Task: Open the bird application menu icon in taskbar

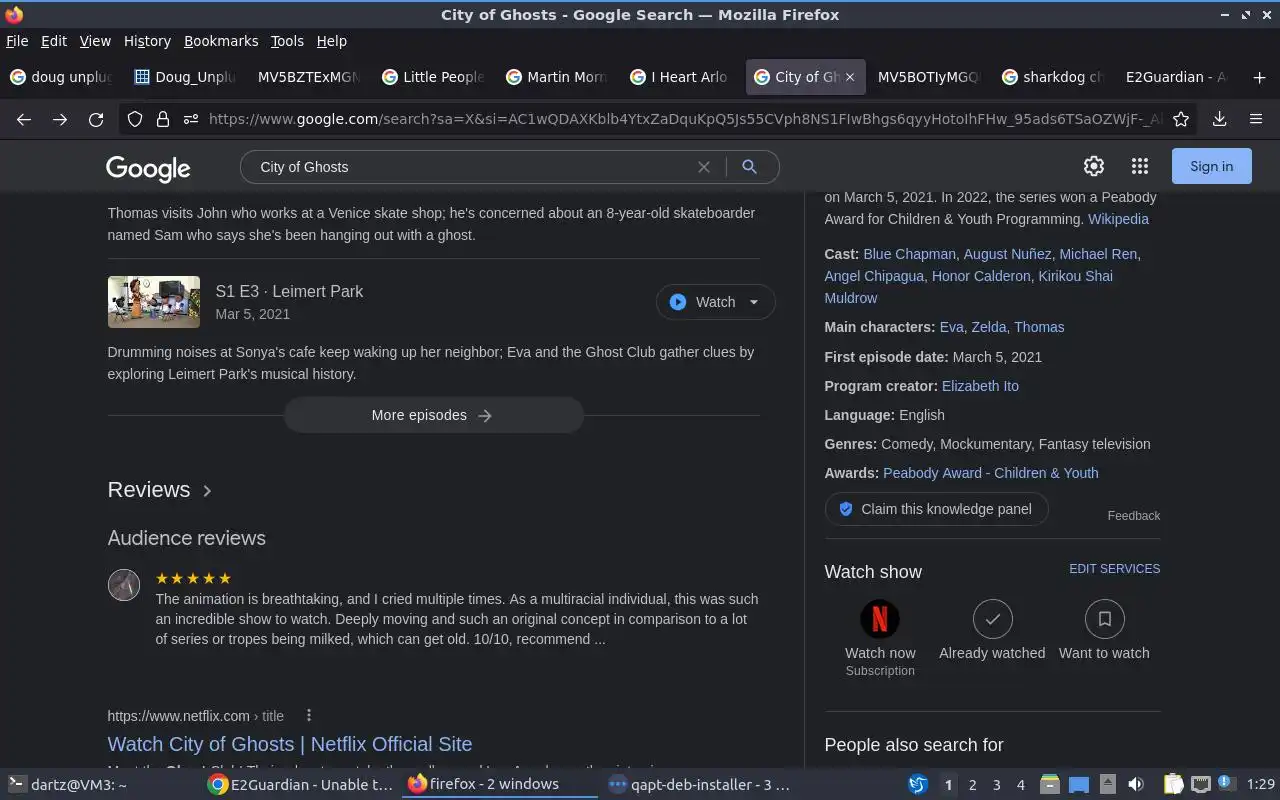Action: [917, 785]
